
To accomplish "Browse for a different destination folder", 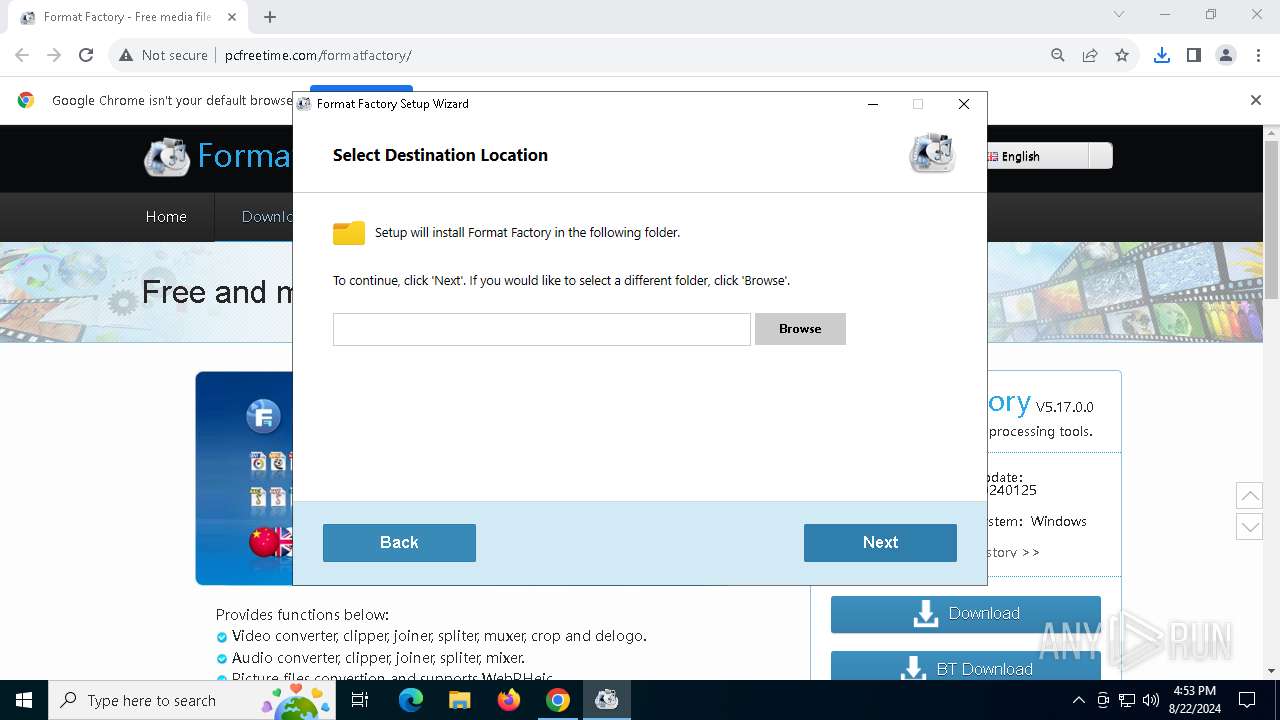I will [x=800, y=329].
